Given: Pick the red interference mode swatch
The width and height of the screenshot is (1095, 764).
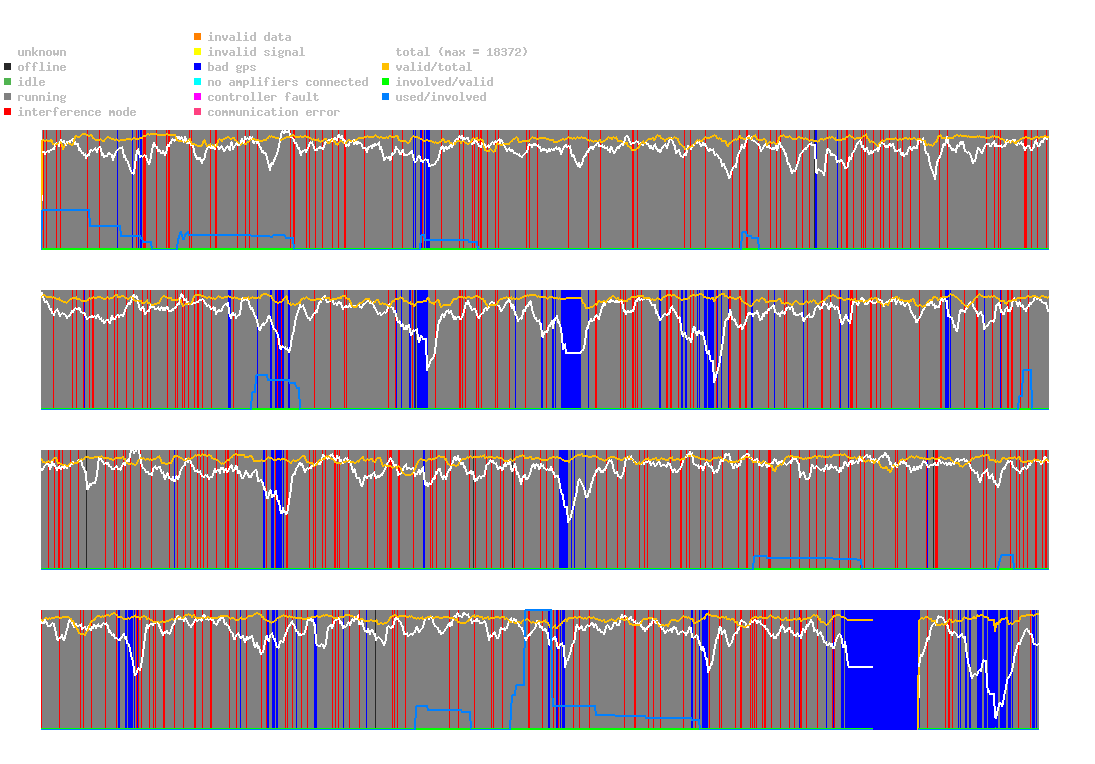Looking at the screenshot, I should 8,112.
